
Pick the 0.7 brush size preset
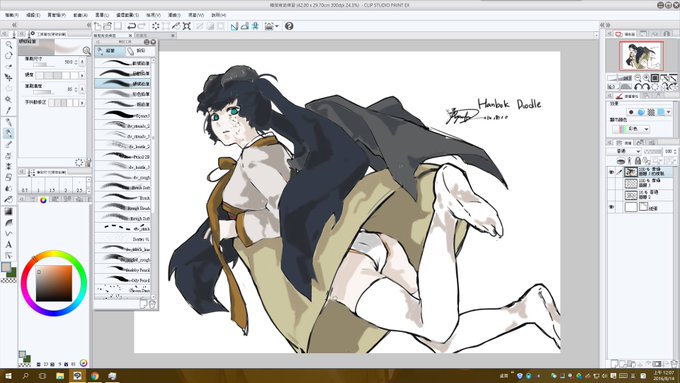click(x=25, y=186)
